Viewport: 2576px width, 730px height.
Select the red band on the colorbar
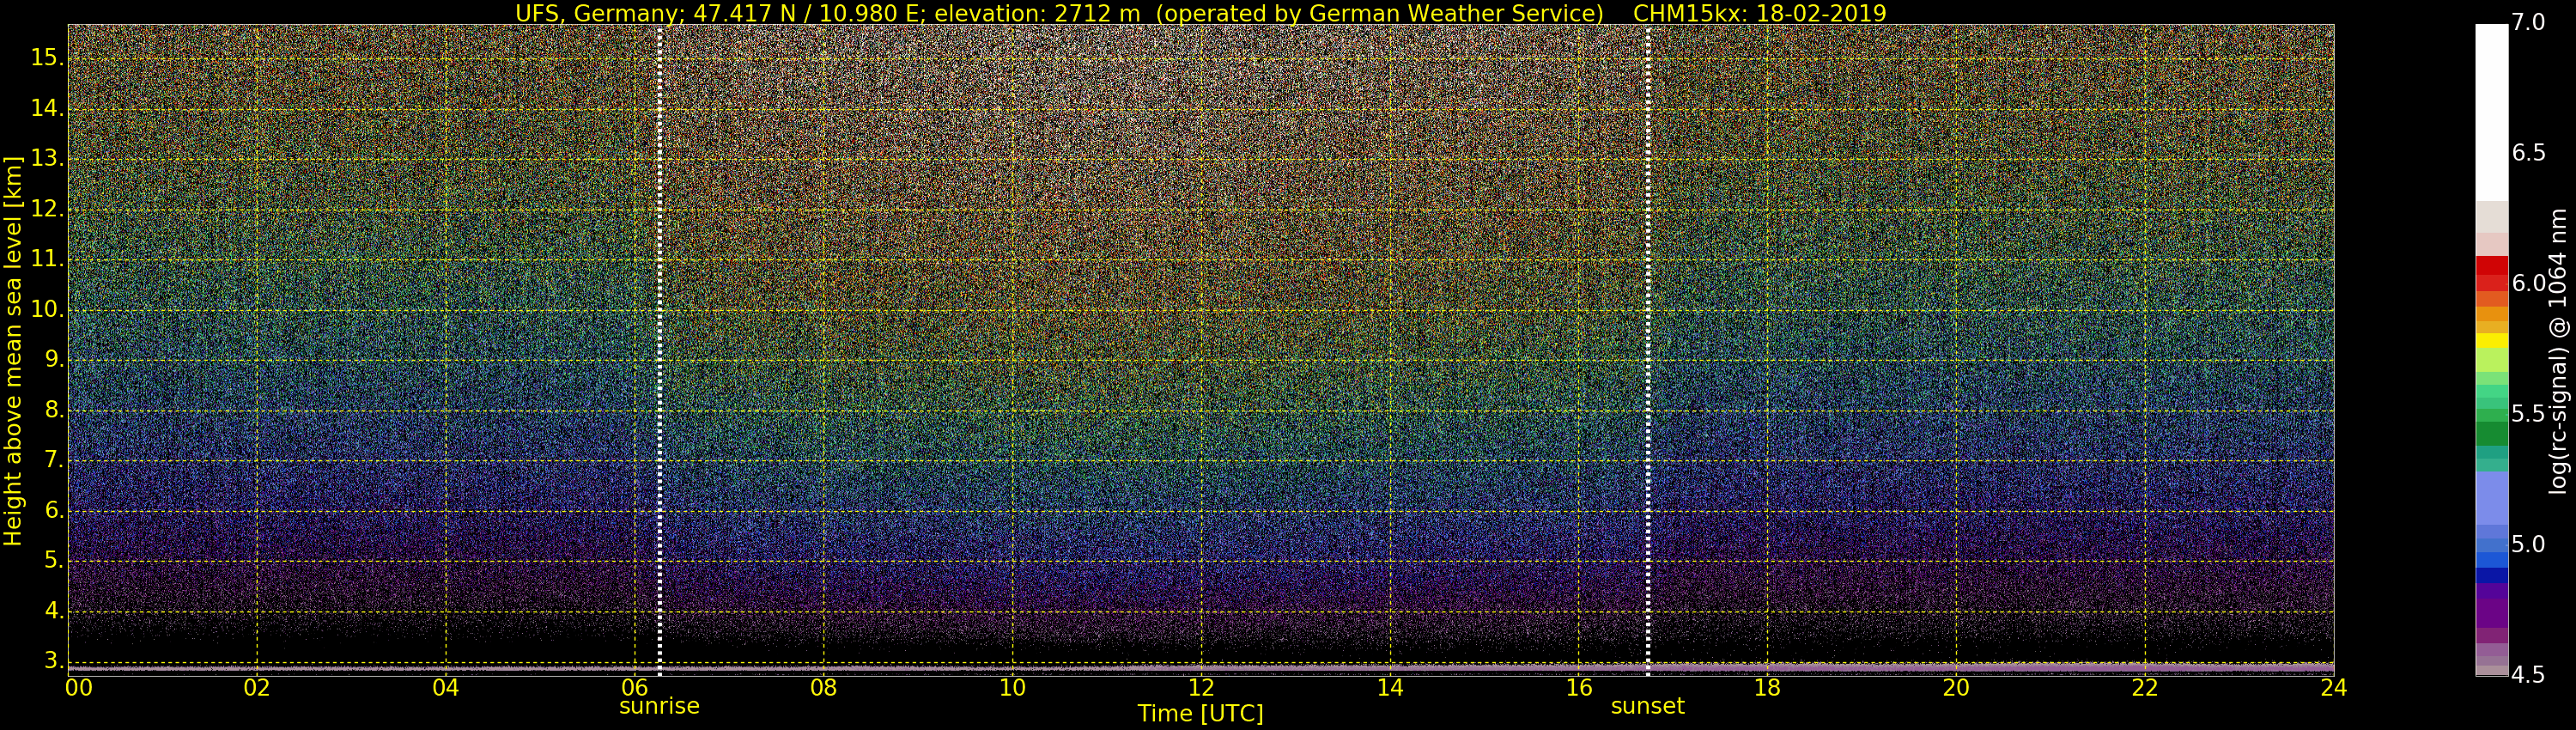pos(2491,273)
